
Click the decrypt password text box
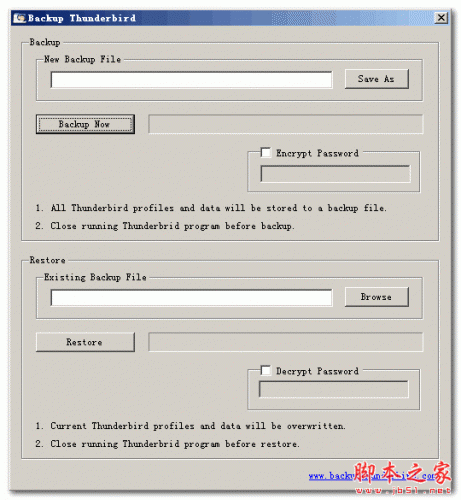click(x=334, y=389)
